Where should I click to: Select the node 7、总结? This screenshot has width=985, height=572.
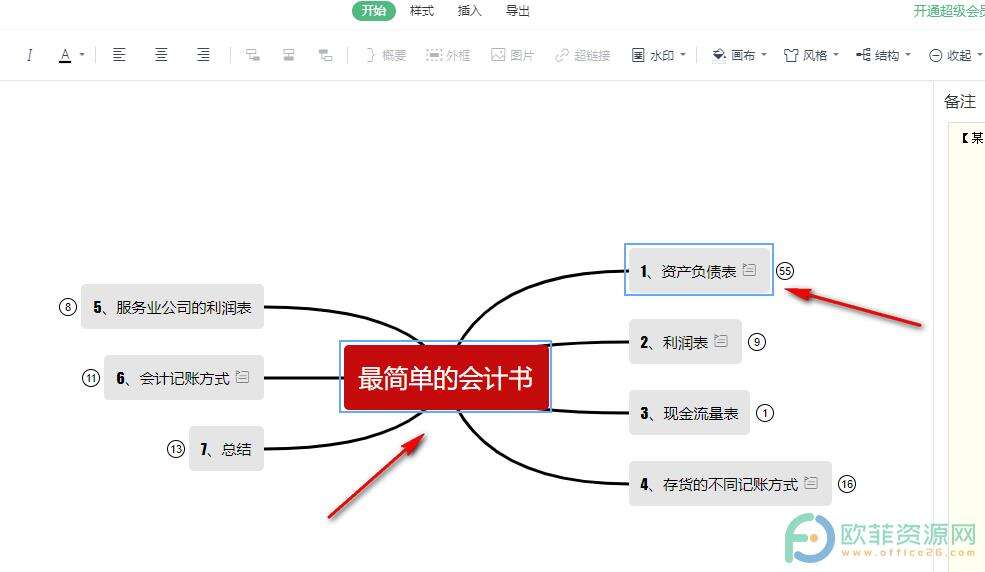coord(226,448)
